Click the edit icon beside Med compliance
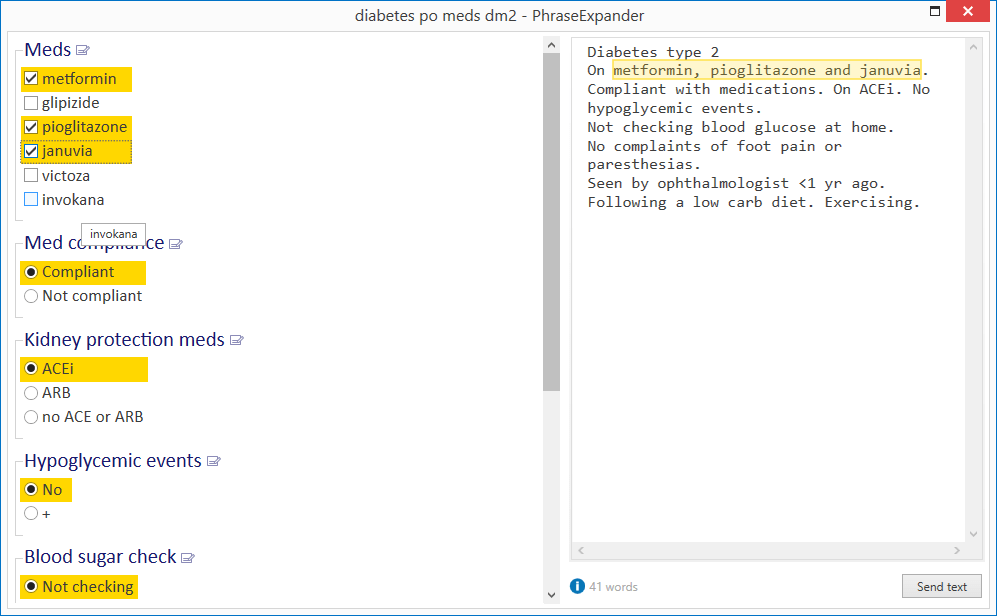The image size is (997, 616). (176, 244)
